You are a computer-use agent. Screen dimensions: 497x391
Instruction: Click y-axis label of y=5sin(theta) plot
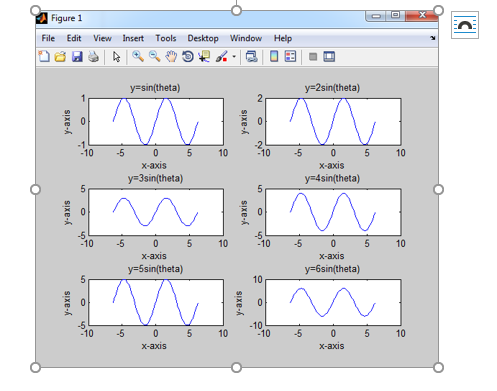[67, 303]
